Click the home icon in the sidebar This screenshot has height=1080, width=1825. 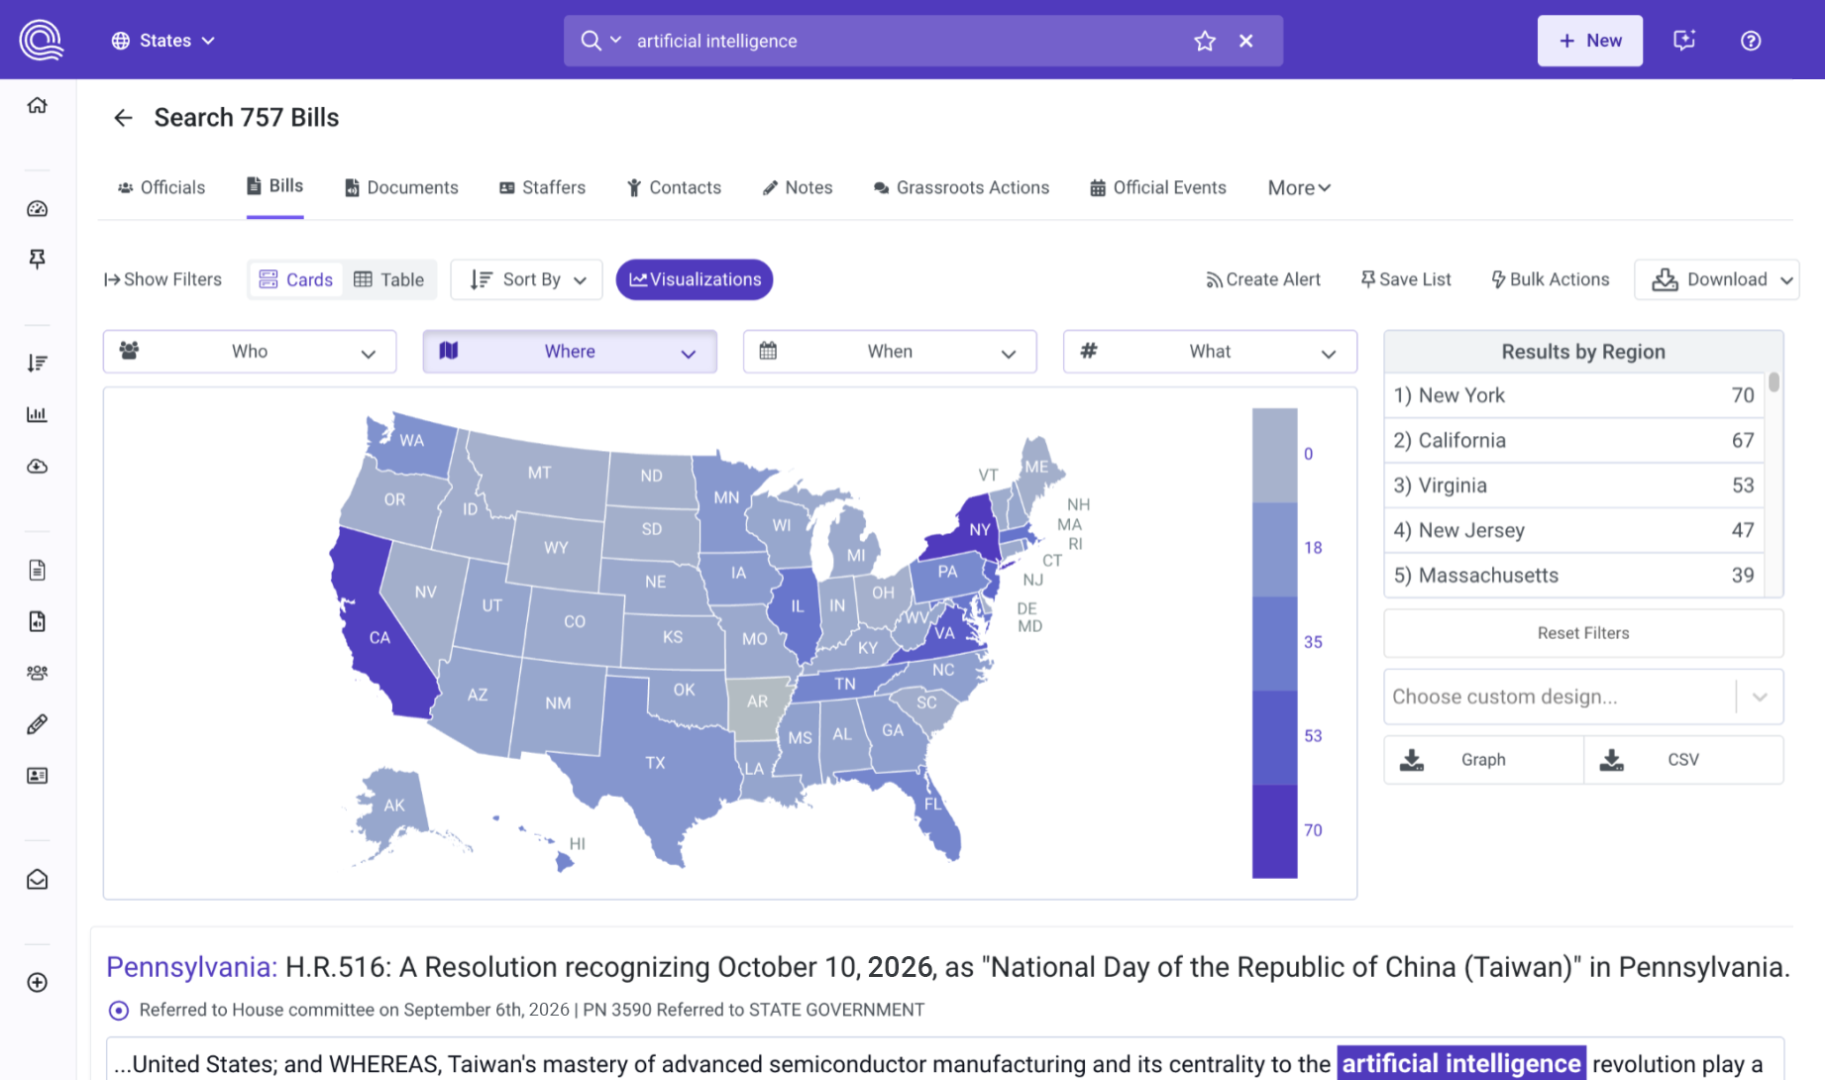point(37,105)
